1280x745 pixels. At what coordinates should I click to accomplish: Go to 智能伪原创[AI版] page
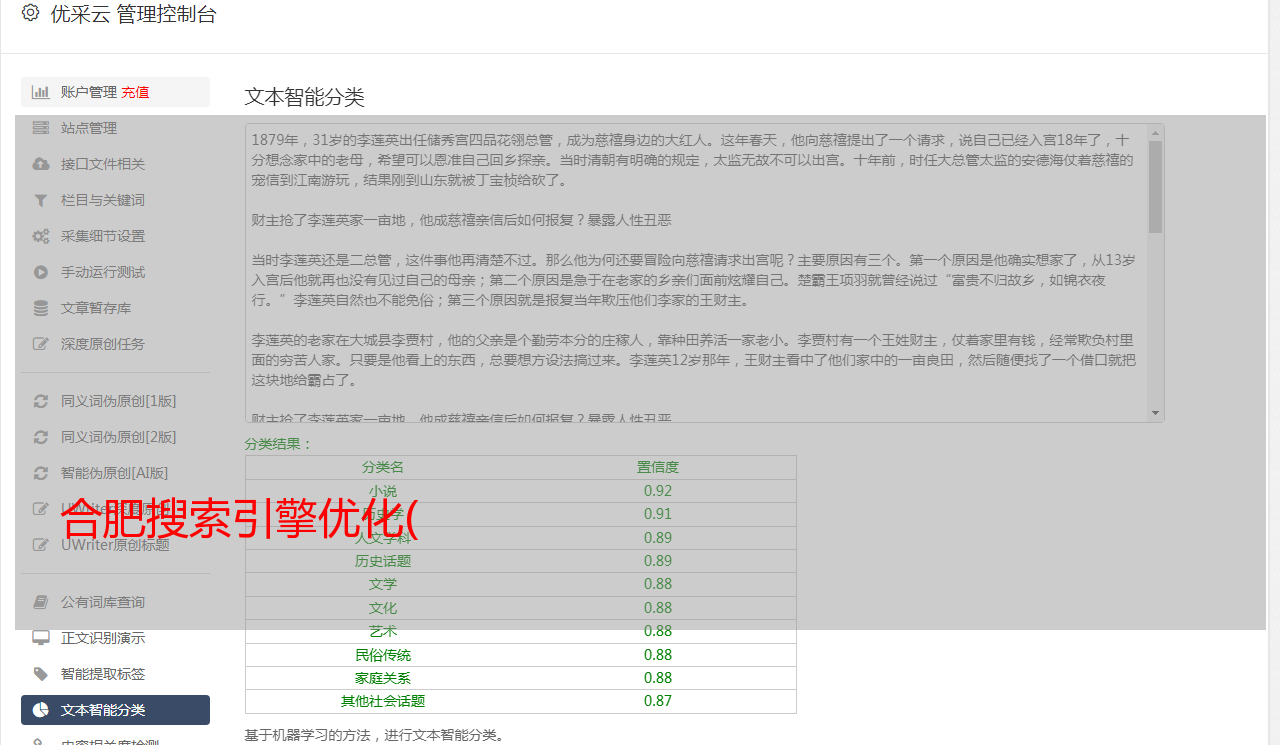(x=114, y=473)
